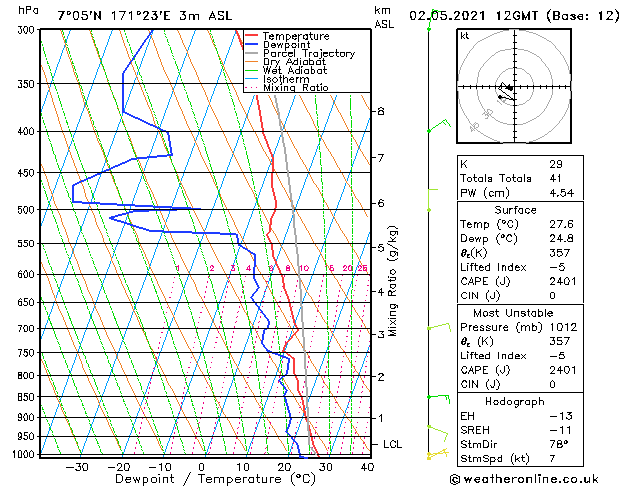
Task: Click the 'hPa' pressure axis unit label
Action: point(28,11)
